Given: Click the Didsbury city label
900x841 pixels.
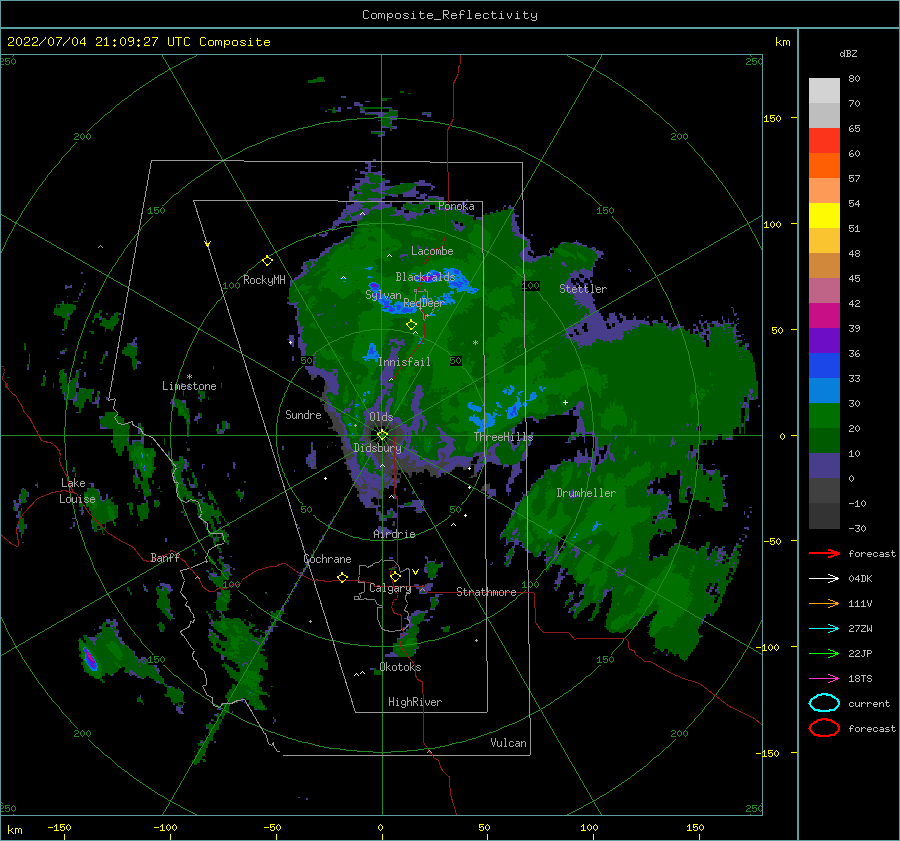Looking at the screenshot, I should click(377, 448).
